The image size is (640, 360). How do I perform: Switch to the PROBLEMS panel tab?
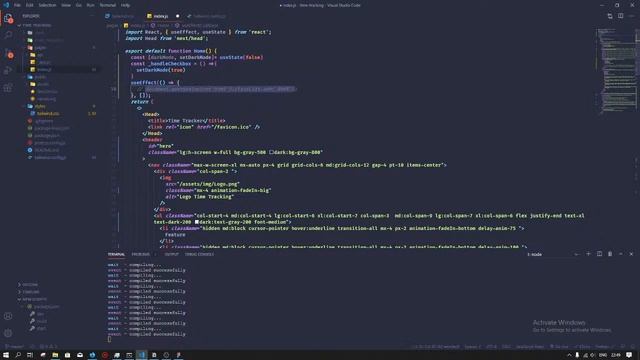[140, 254]
